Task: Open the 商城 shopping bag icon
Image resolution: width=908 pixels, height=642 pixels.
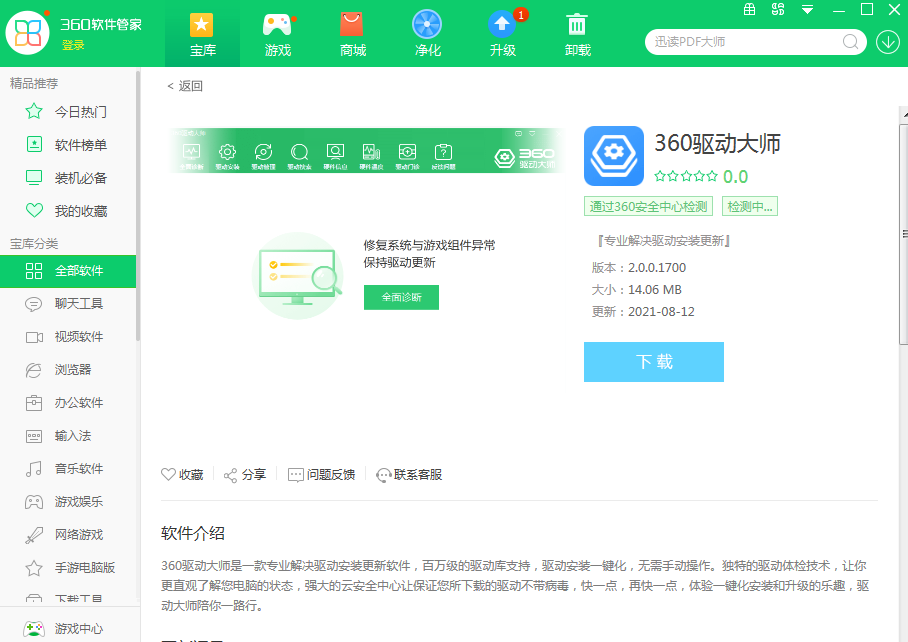Action: (x=352, y=26)
